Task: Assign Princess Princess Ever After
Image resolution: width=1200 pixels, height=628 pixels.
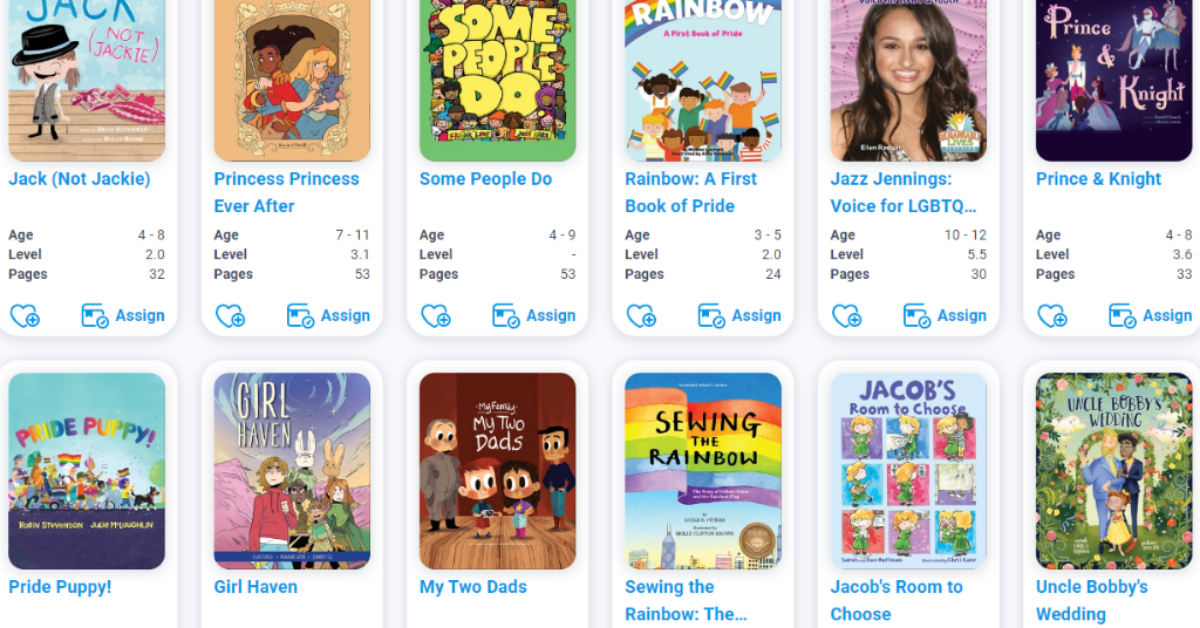Action: [329, 316]
